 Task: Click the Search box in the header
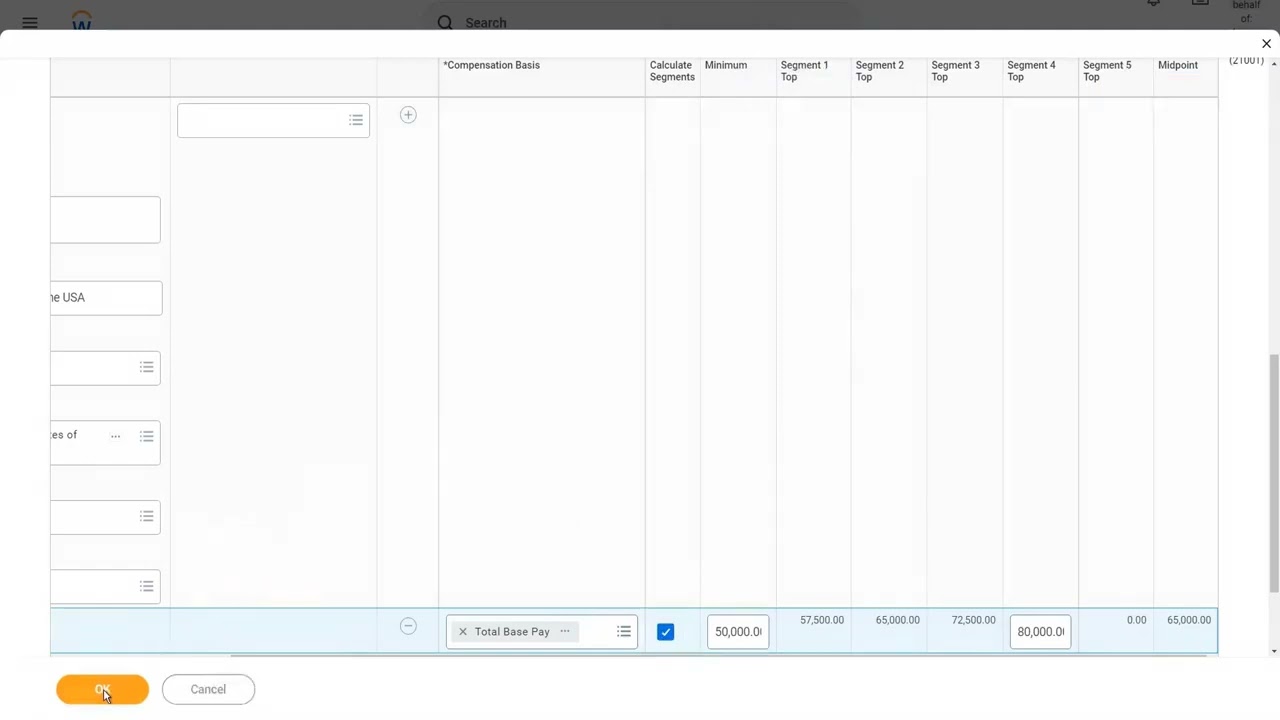tap(640, 22)
